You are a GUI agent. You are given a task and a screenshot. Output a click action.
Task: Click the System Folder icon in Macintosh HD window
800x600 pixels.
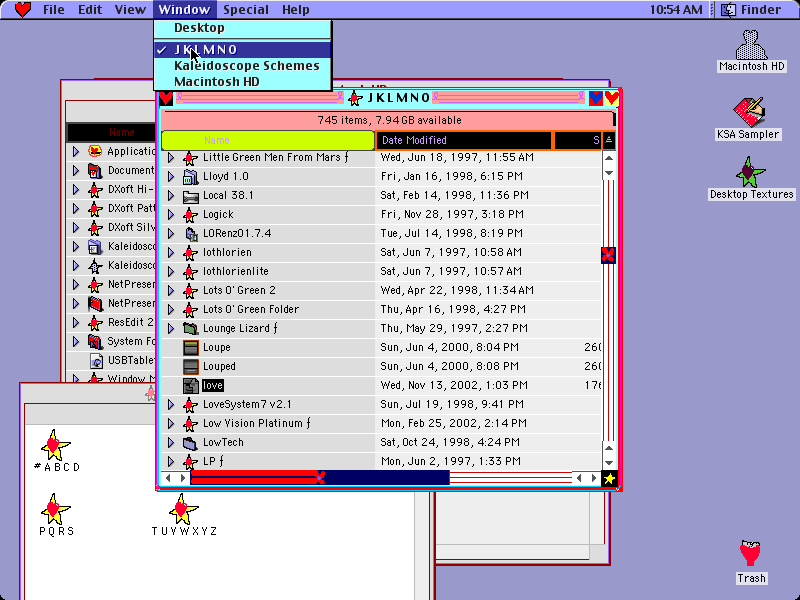(95, 341)
